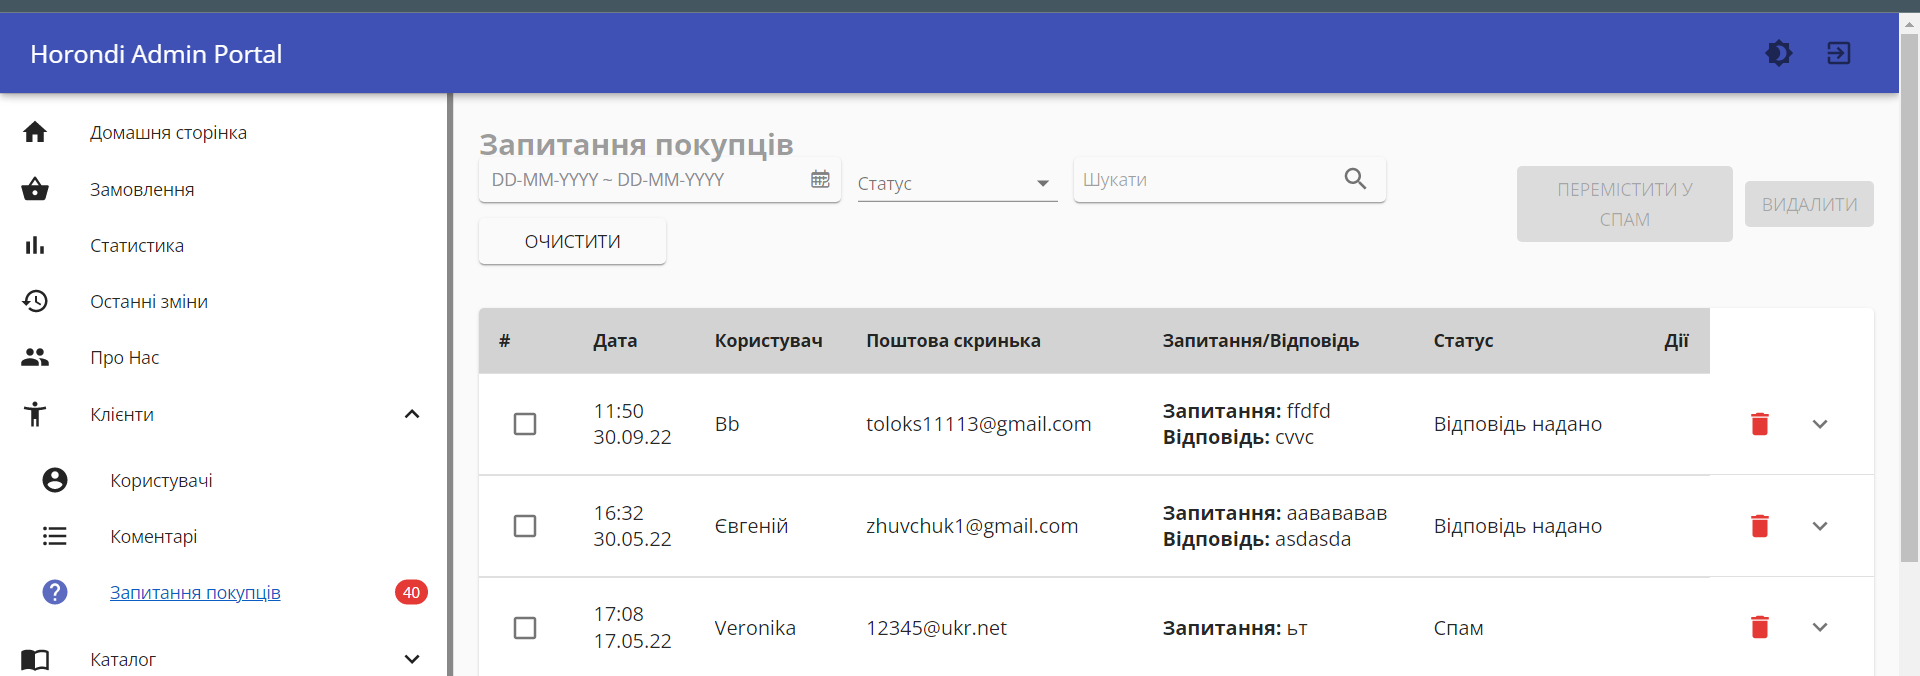Select the Замовлення shopping cart icon

click(35, 189)
